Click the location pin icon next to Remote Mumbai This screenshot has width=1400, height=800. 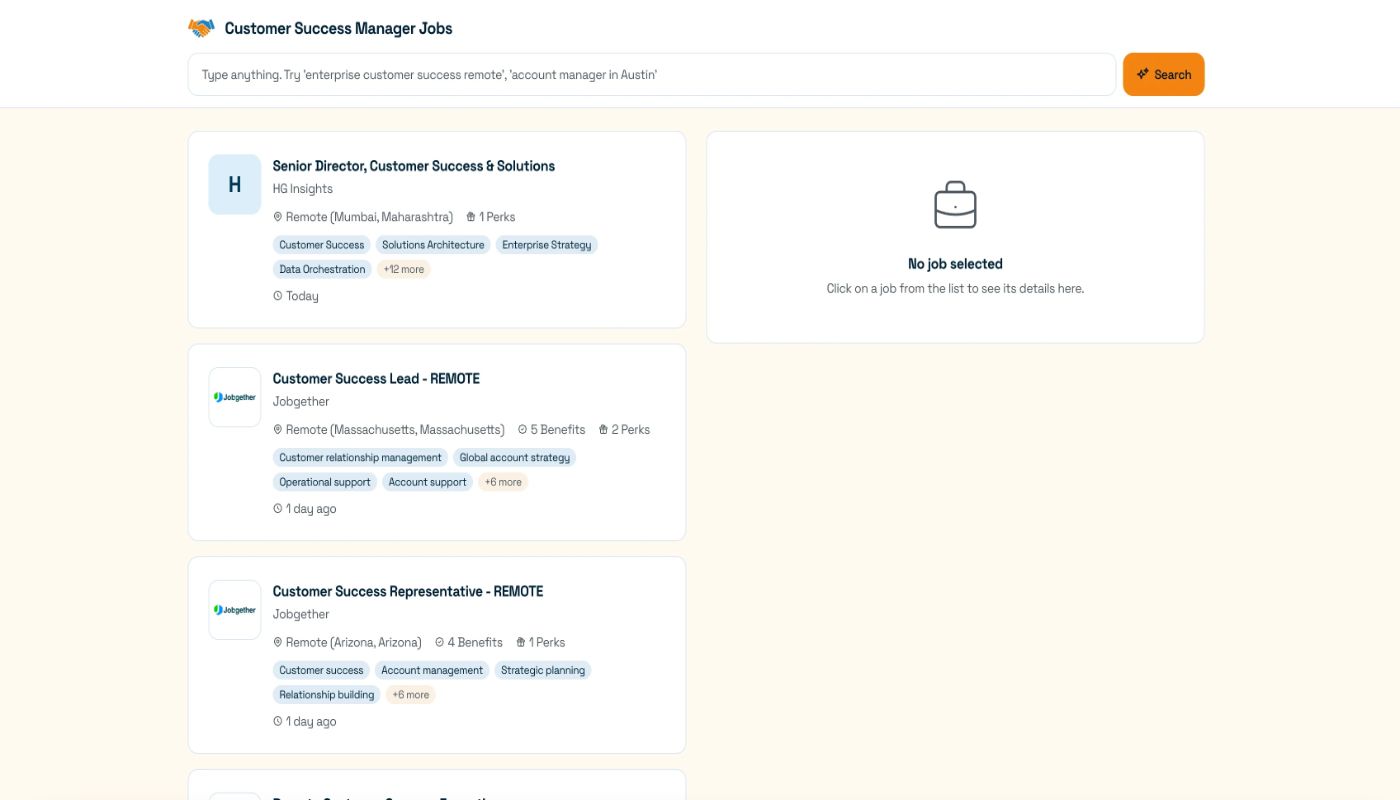click(277, 217)
